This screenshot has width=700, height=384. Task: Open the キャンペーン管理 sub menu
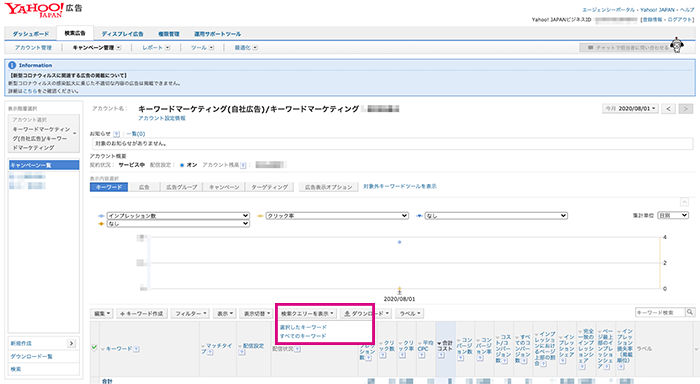pos(97,48)
